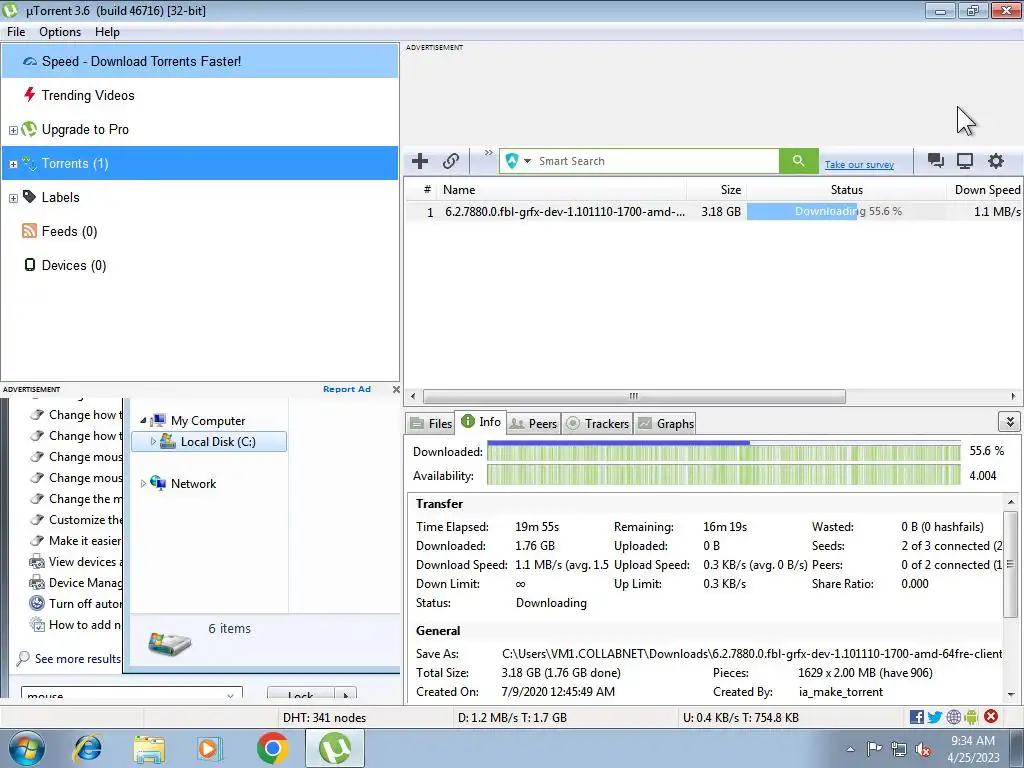Click the shield search provider icon
Screen dimensions: 1024x768
pos(512,161)
